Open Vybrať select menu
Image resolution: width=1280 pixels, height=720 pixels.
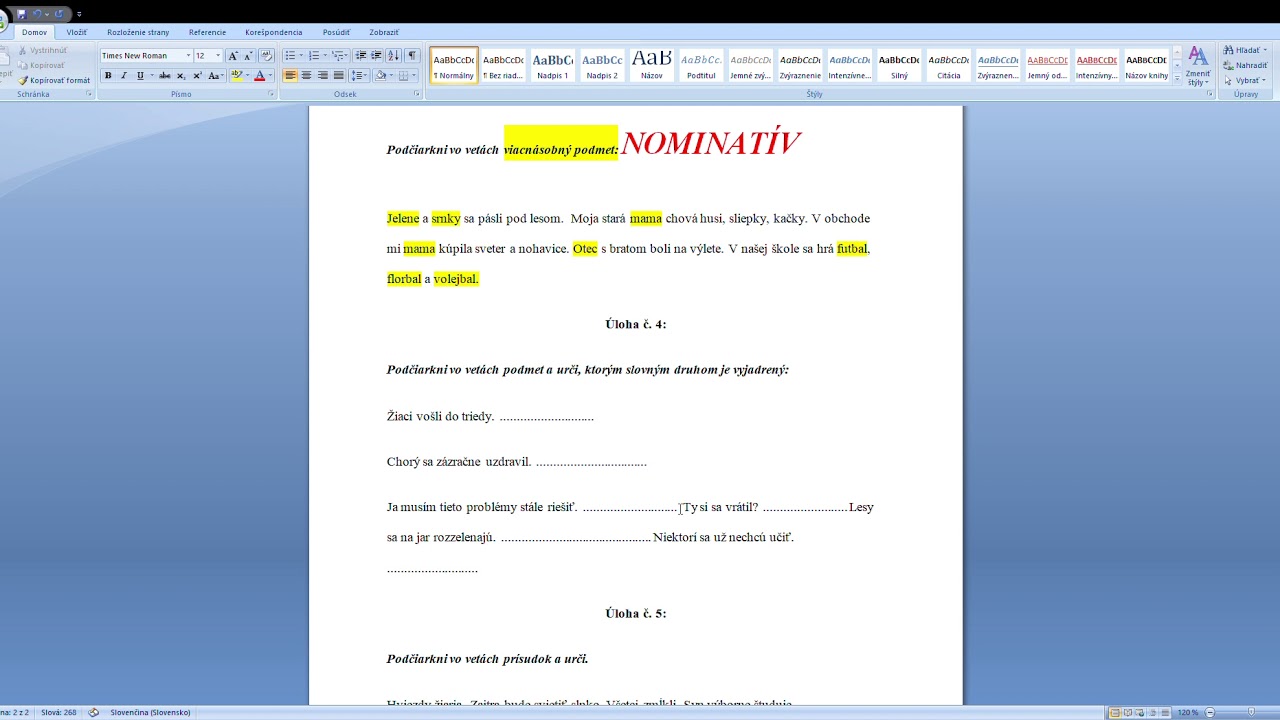[1243, 80]
